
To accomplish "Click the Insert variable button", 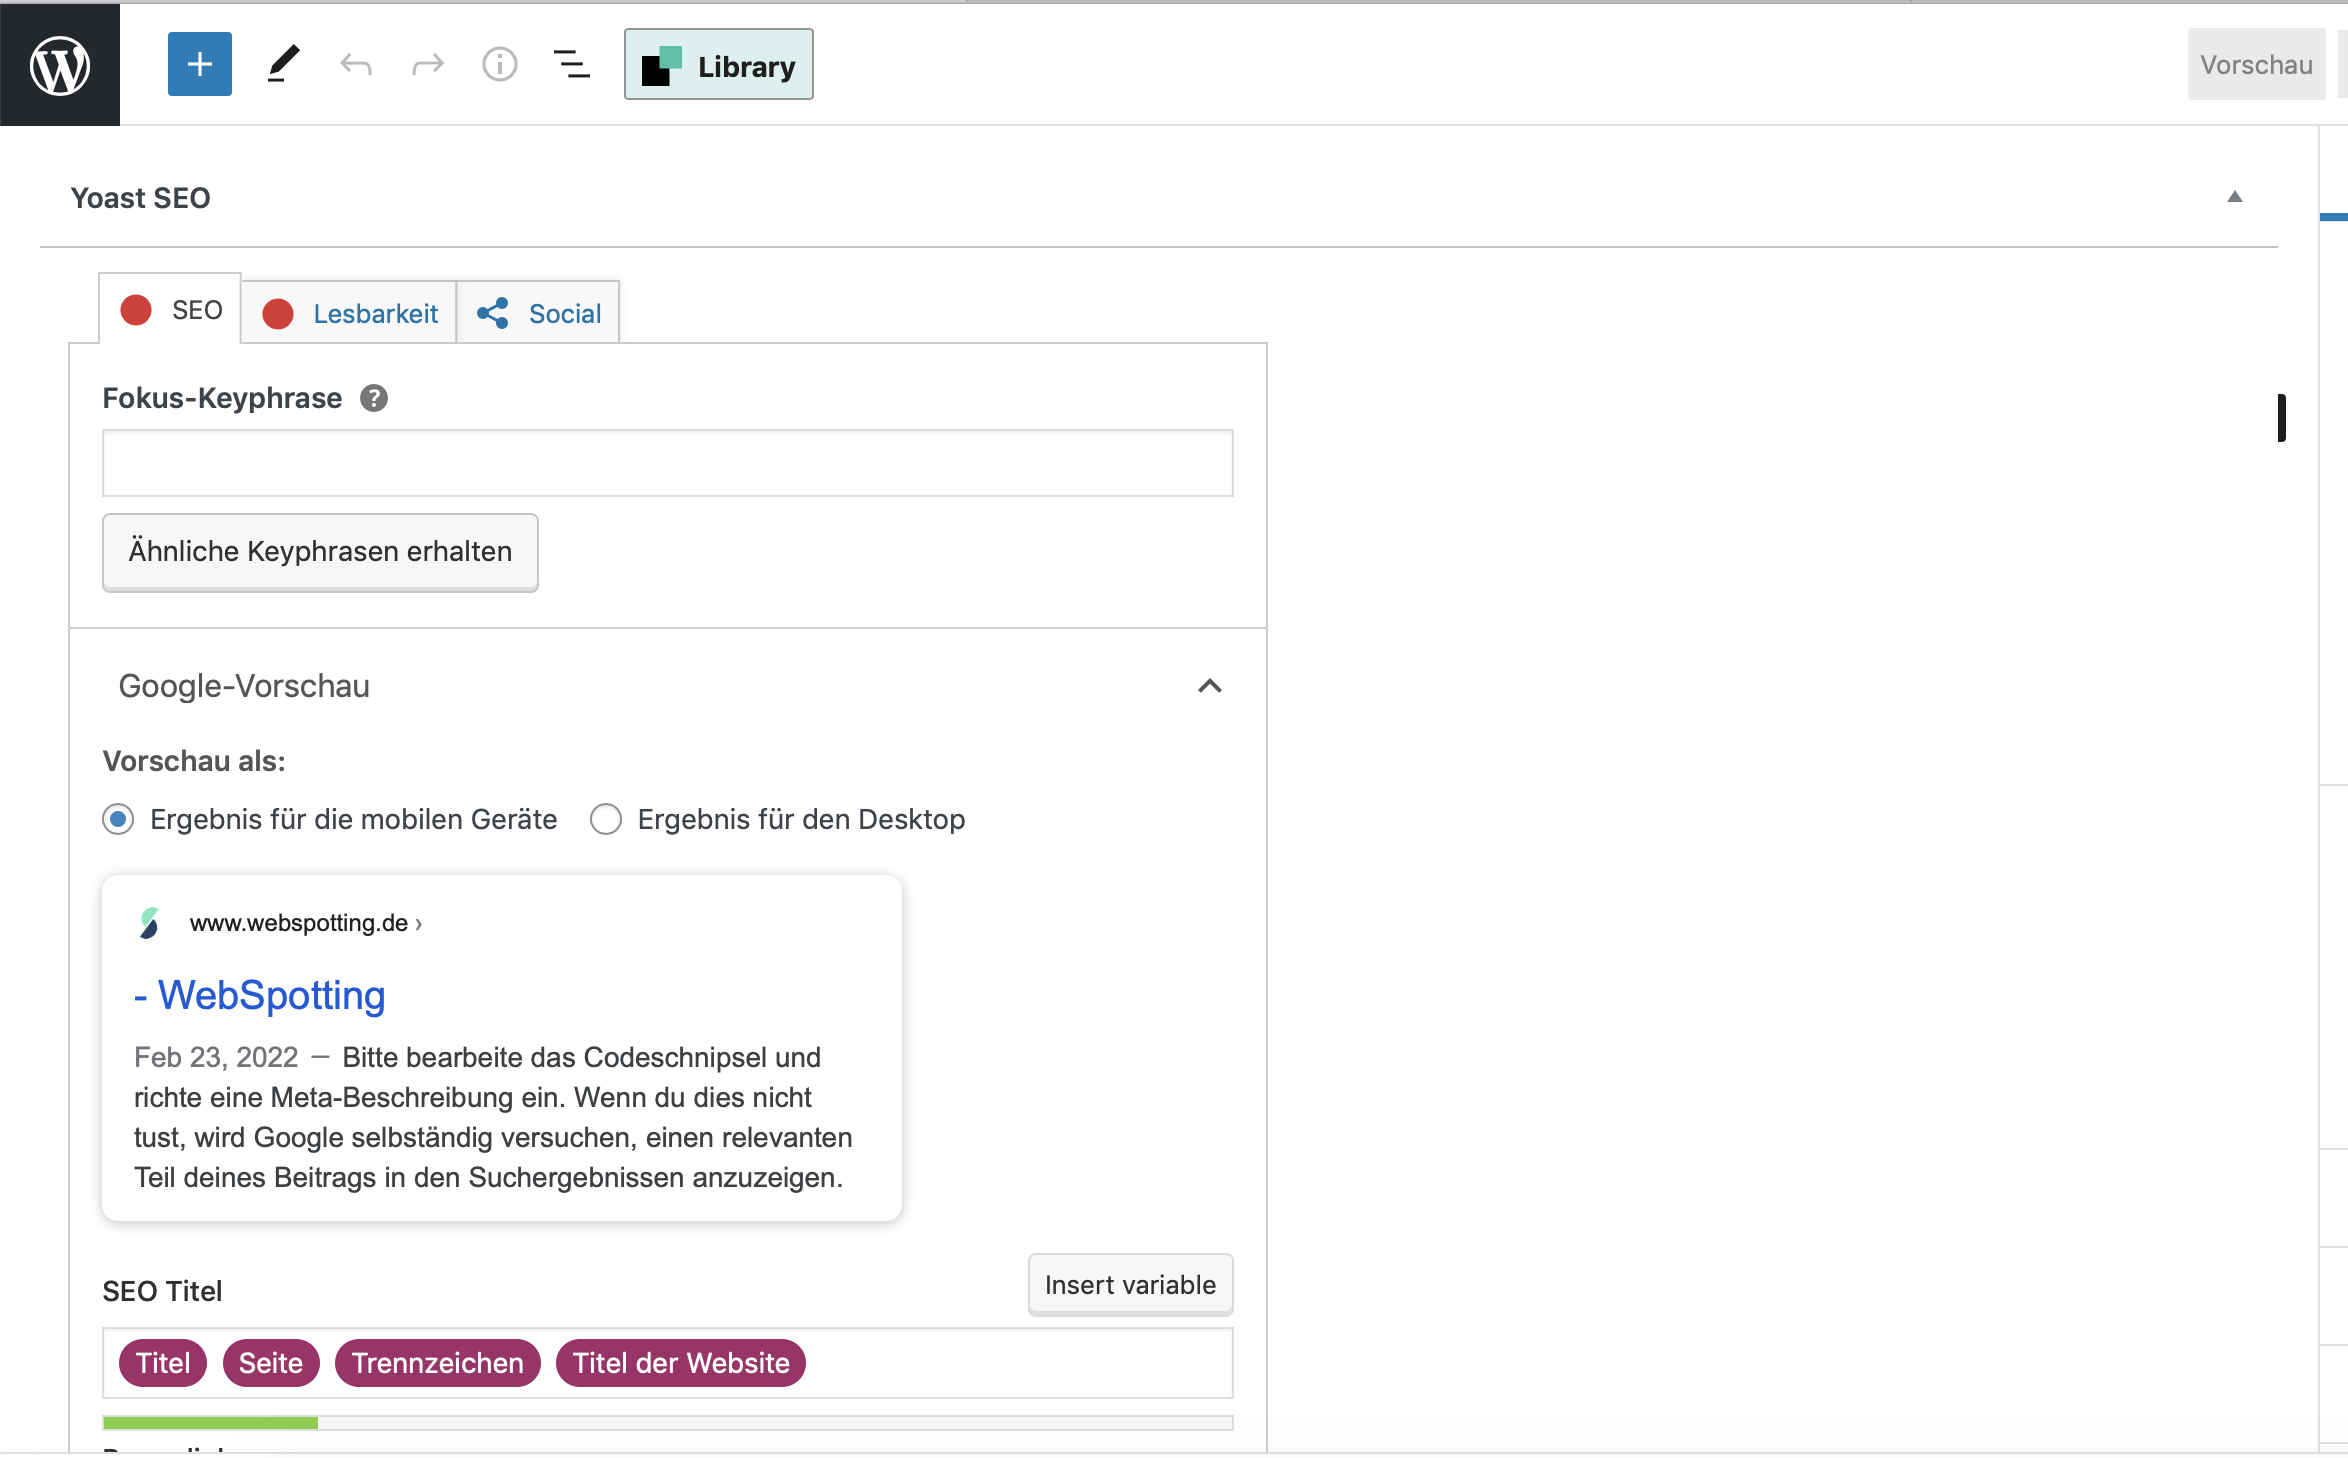I will [1131, 1285].
